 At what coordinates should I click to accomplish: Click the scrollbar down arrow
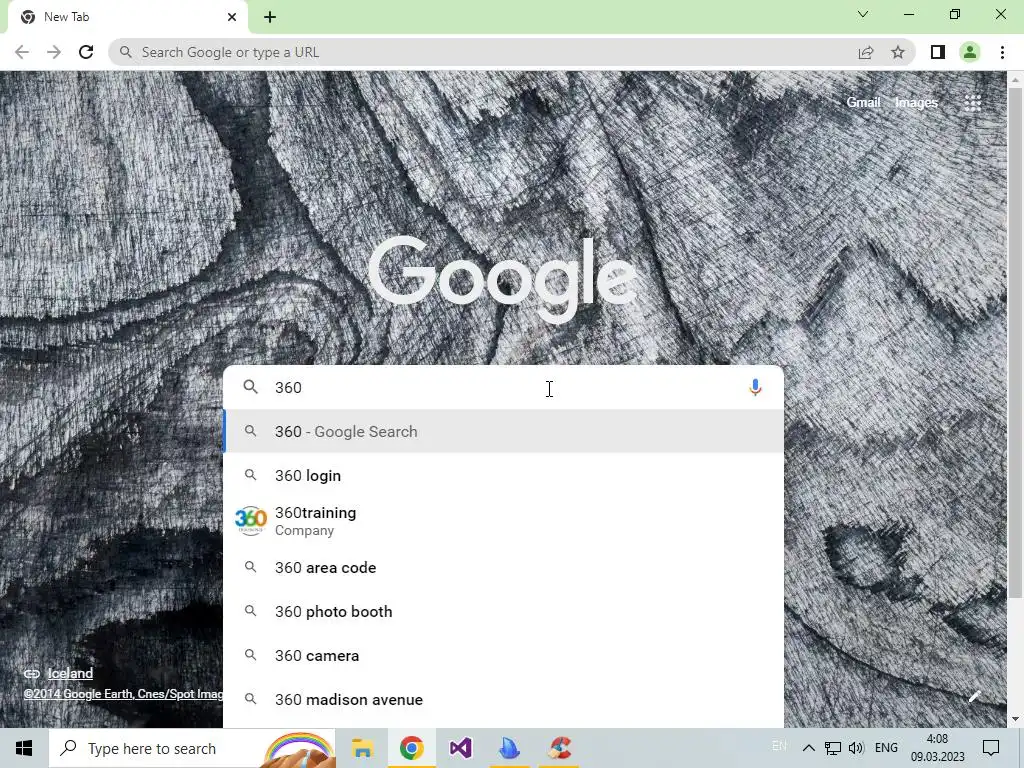click(1016, 719)
